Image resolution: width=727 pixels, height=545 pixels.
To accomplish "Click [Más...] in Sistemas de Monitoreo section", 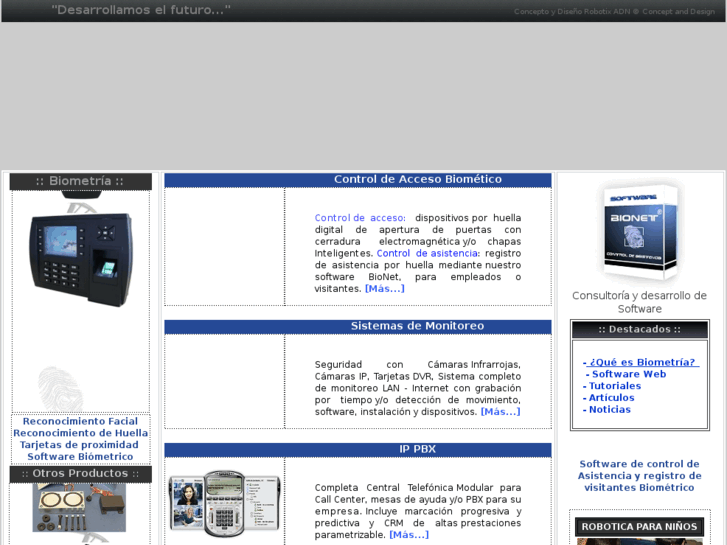I will pyautogui.click(x=501, y=411).
